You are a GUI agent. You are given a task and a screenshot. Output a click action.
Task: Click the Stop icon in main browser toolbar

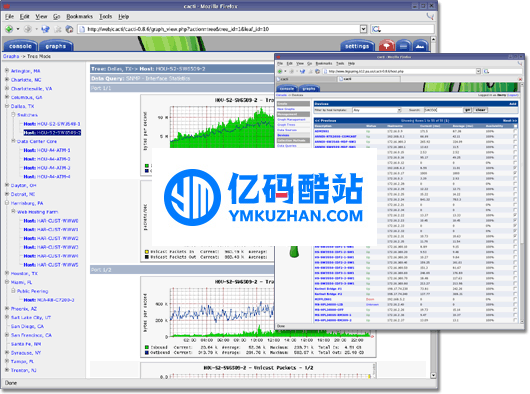[x=58, y=29]
